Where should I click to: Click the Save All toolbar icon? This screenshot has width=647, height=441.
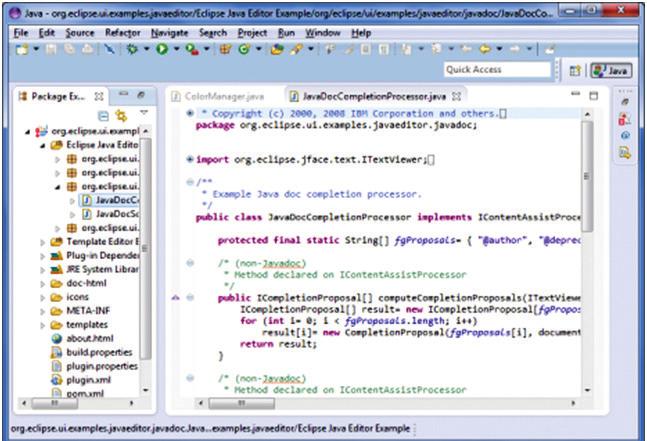[69, 50]
